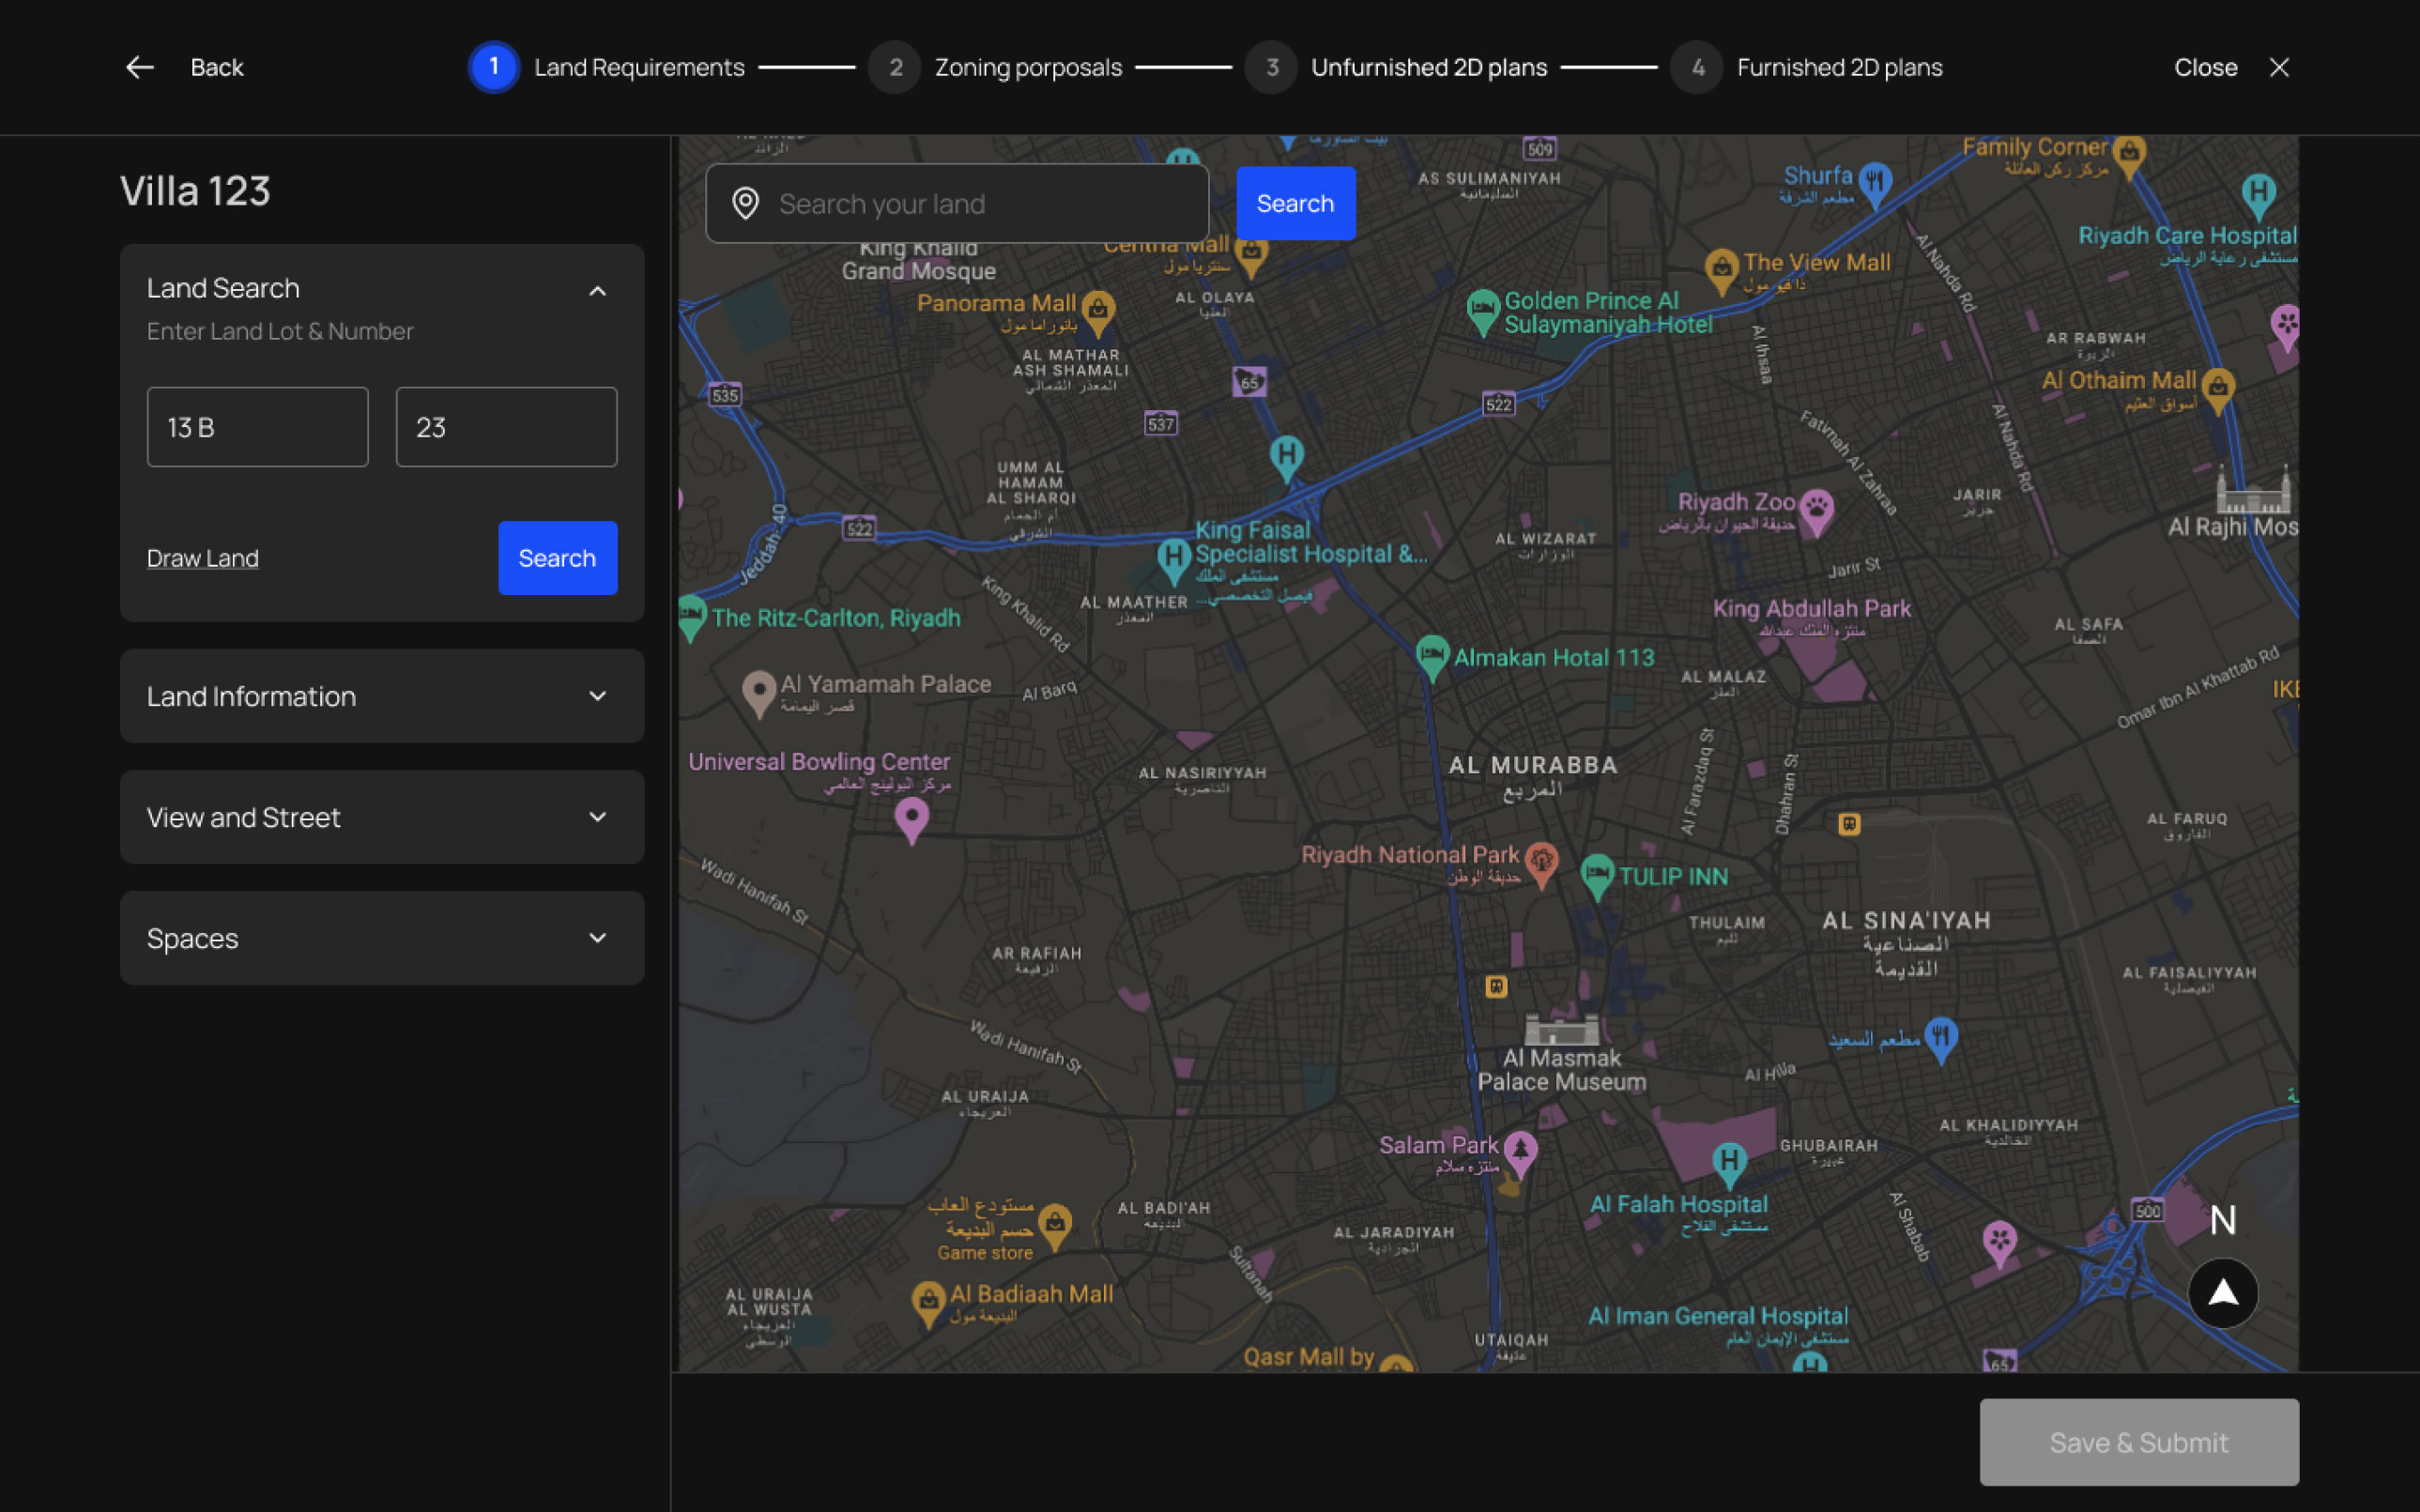Viewport: 2420px width, 1512px height.
Task: Collapse the Land Search section
Action: click(597, 291)
